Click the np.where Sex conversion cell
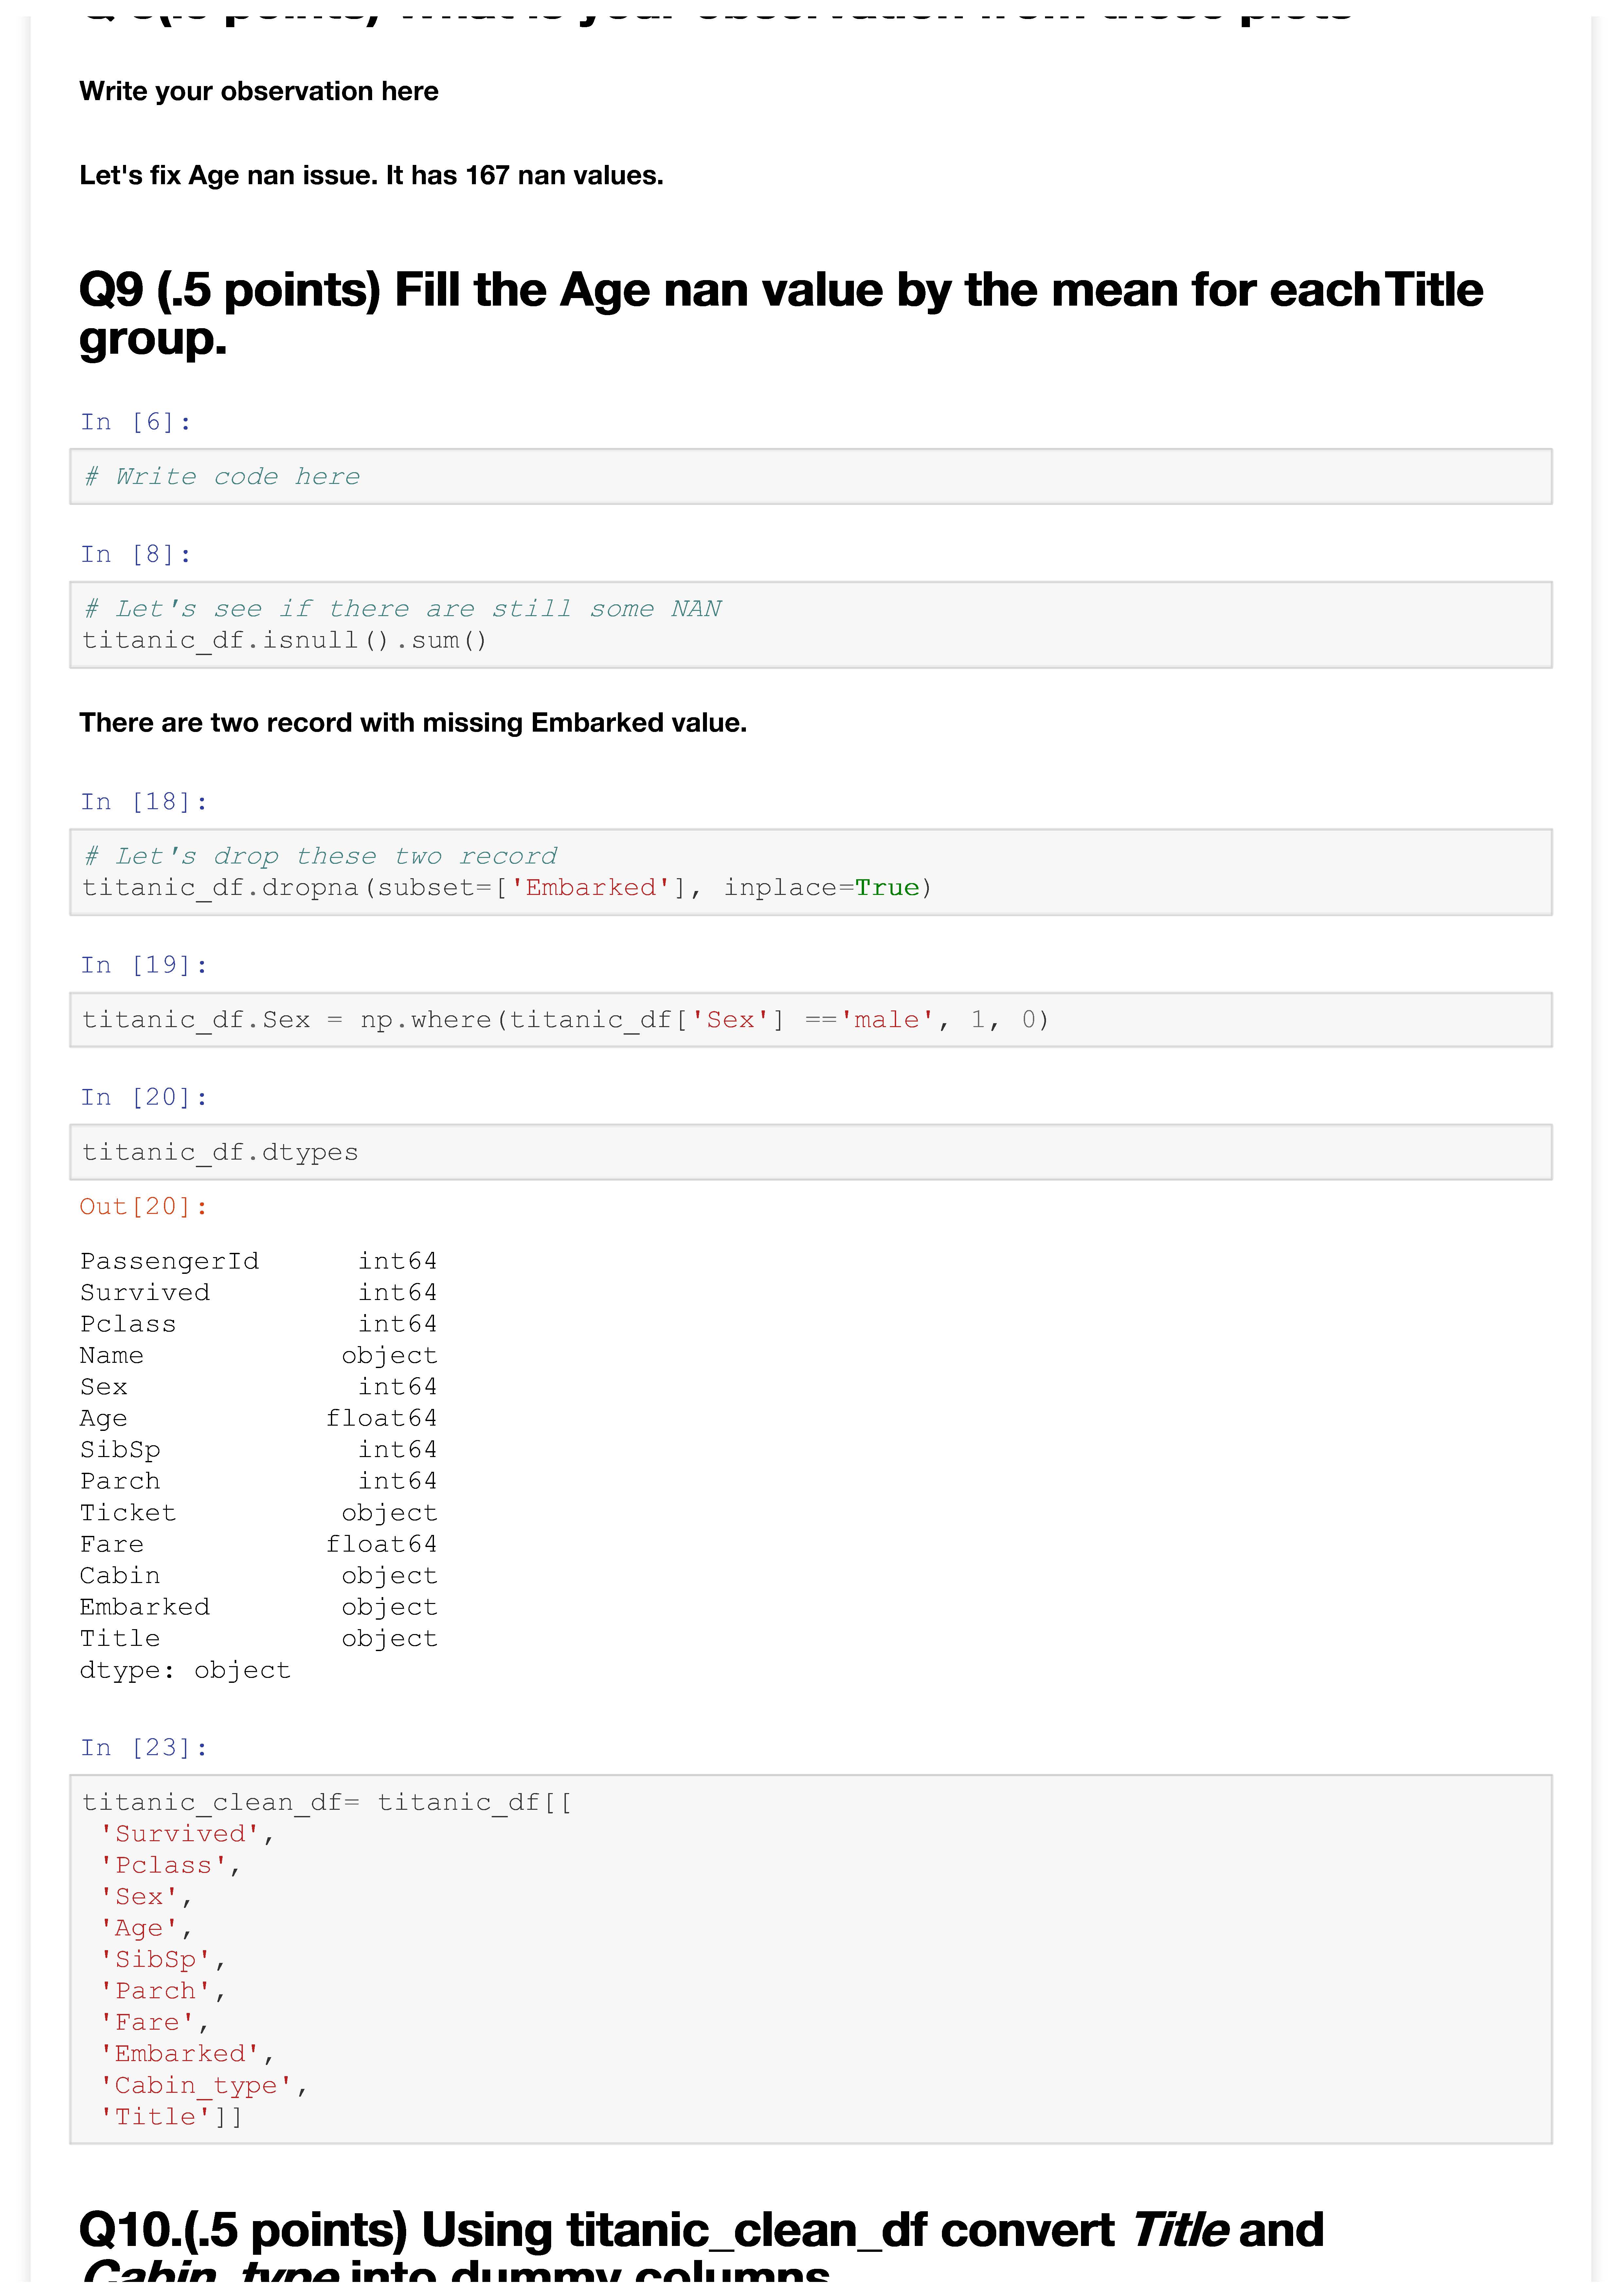The image size is (1623, 2296). coord(810,1020)
